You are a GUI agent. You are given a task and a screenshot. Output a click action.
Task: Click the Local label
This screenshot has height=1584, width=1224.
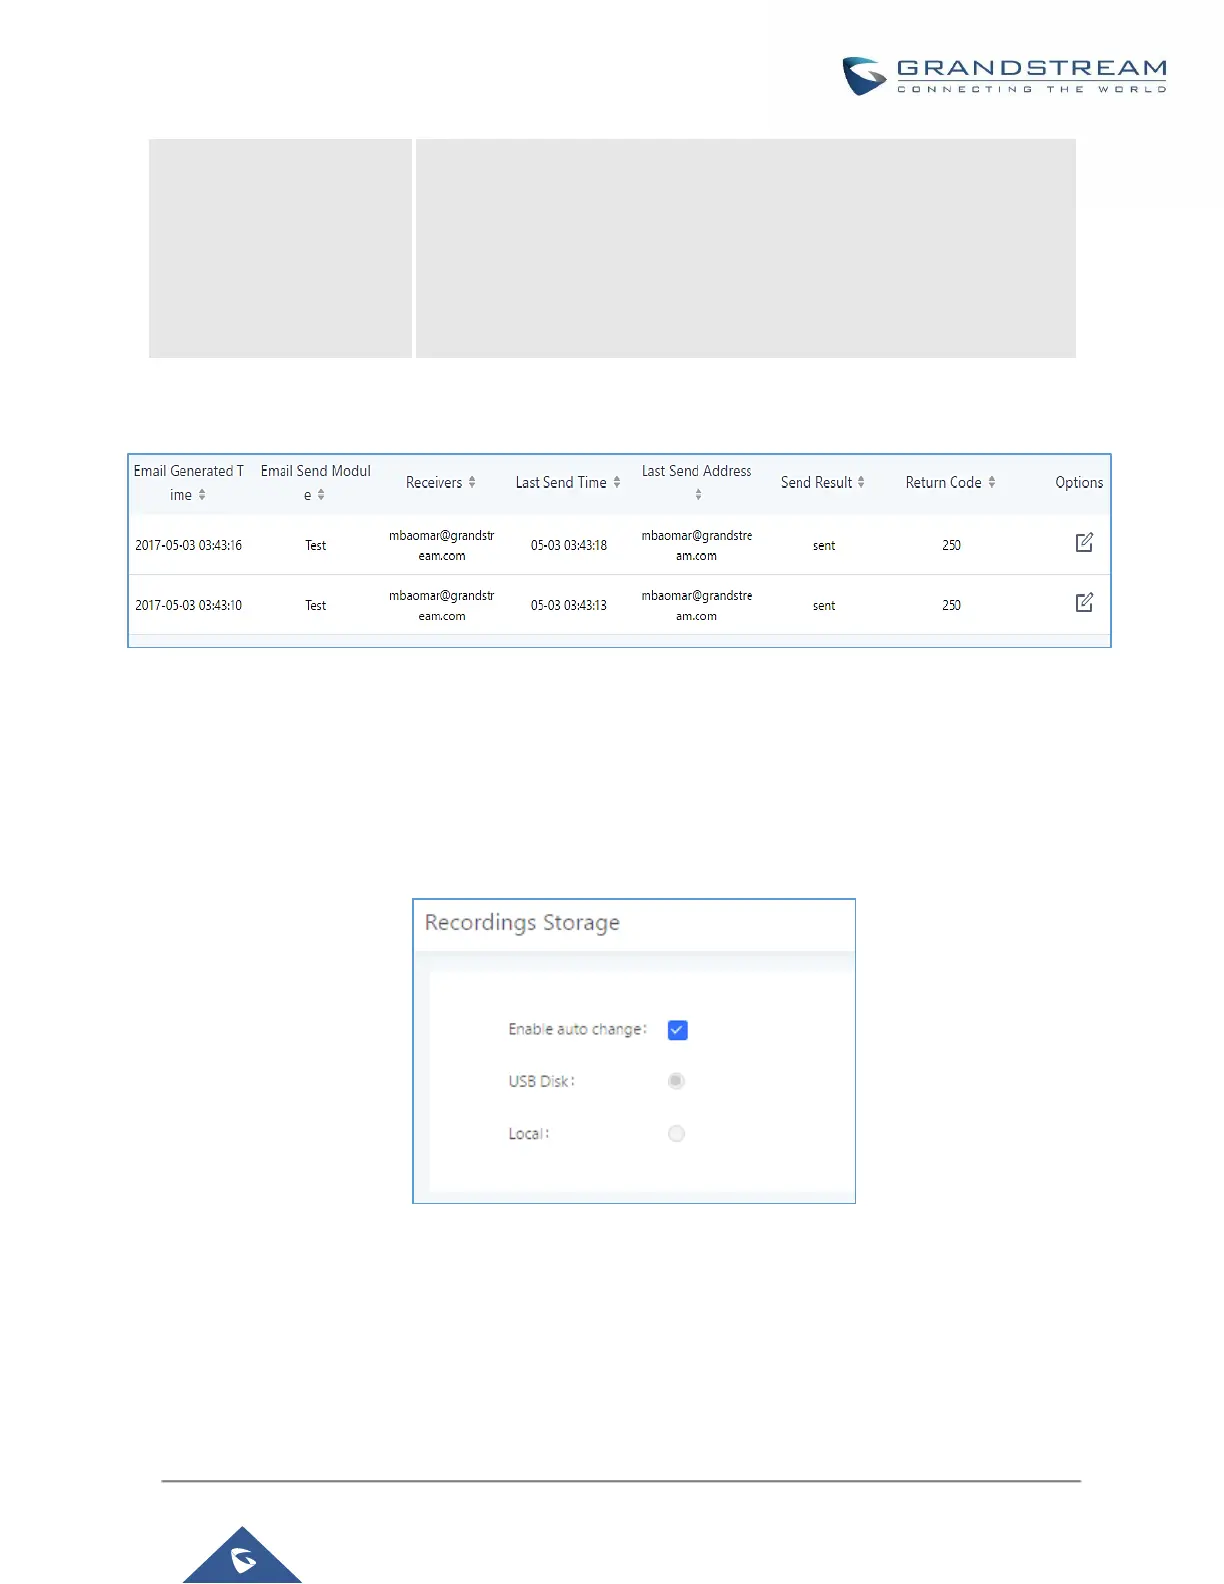pyautogui.click(x=528, y=1133)
